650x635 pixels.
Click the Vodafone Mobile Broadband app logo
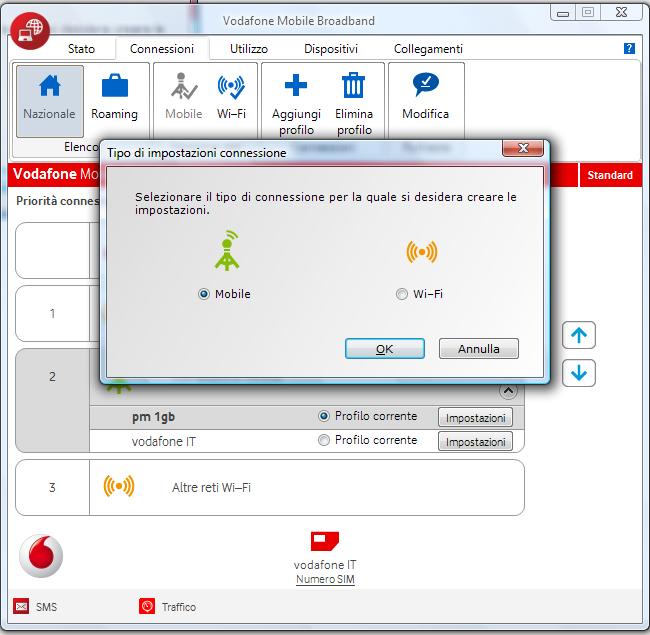pos(30,31)
